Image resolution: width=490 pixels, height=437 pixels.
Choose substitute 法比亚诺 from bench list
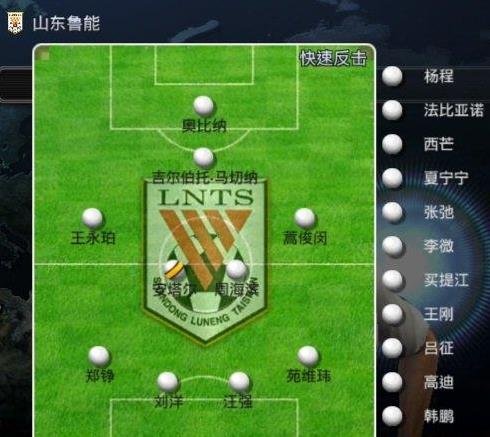[432, 110]
